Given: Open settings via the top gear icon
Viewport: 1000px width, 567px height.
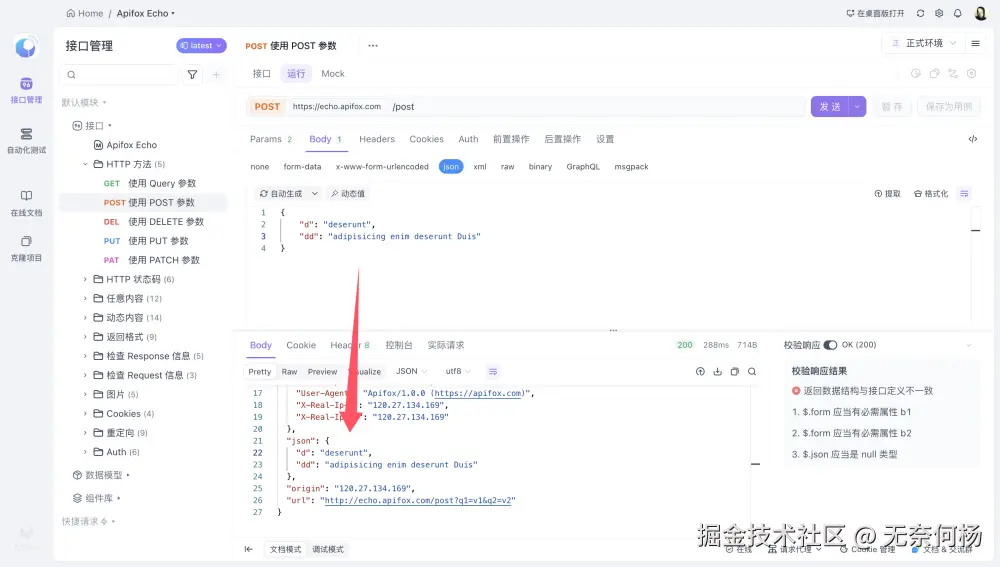Looking at the screenshot, I should [939, 13].
